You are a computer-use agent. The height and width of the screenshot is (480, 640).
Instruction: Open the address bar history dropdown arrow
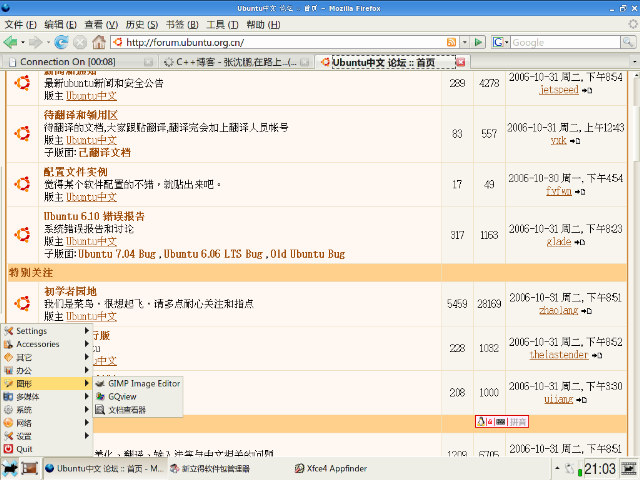click(466, 42)
